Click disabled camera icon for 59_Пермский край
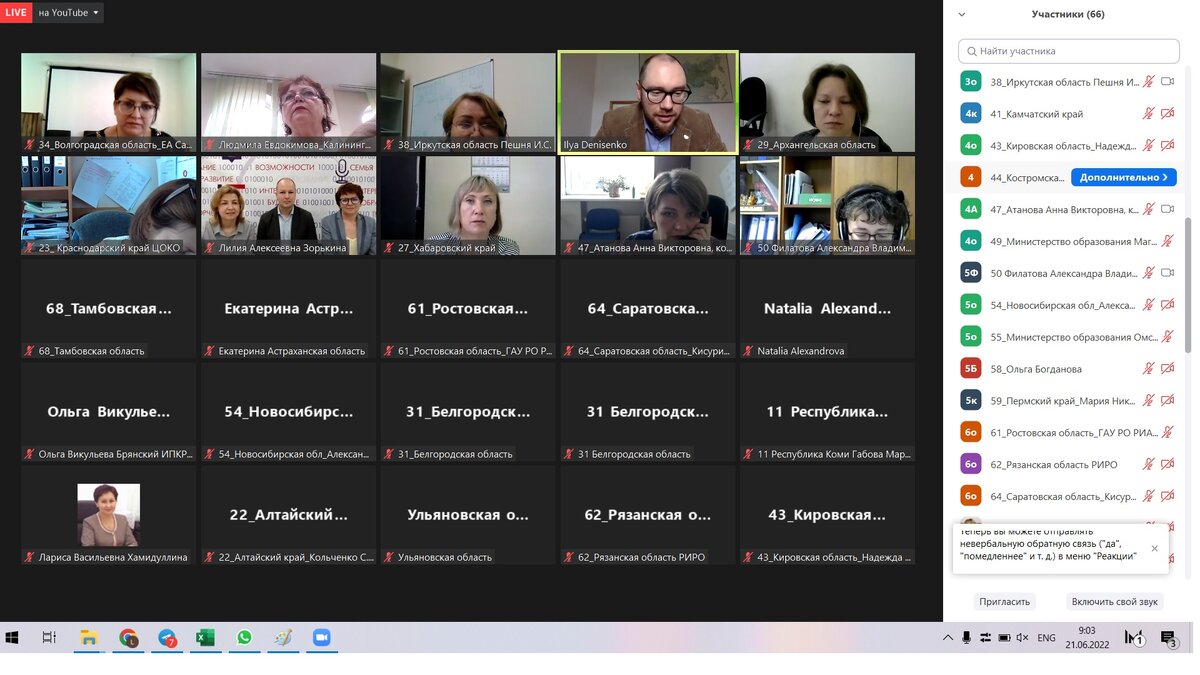This screenshot has height=675, width=1200. [x=1166, y=401]
